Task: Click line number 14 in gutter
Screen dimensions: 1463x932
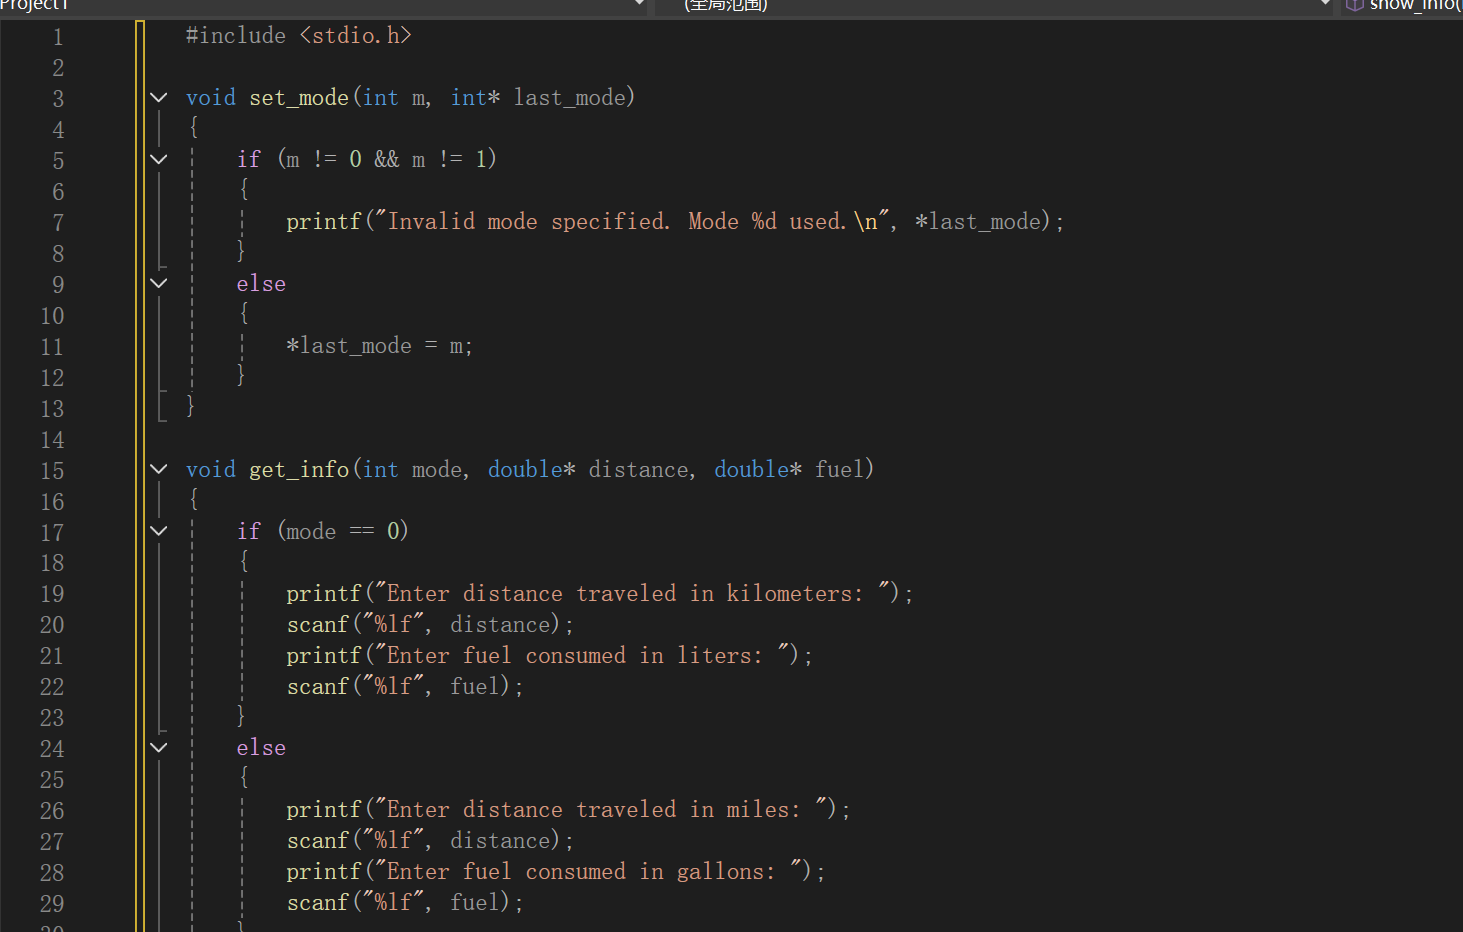Action: point(52,440)
